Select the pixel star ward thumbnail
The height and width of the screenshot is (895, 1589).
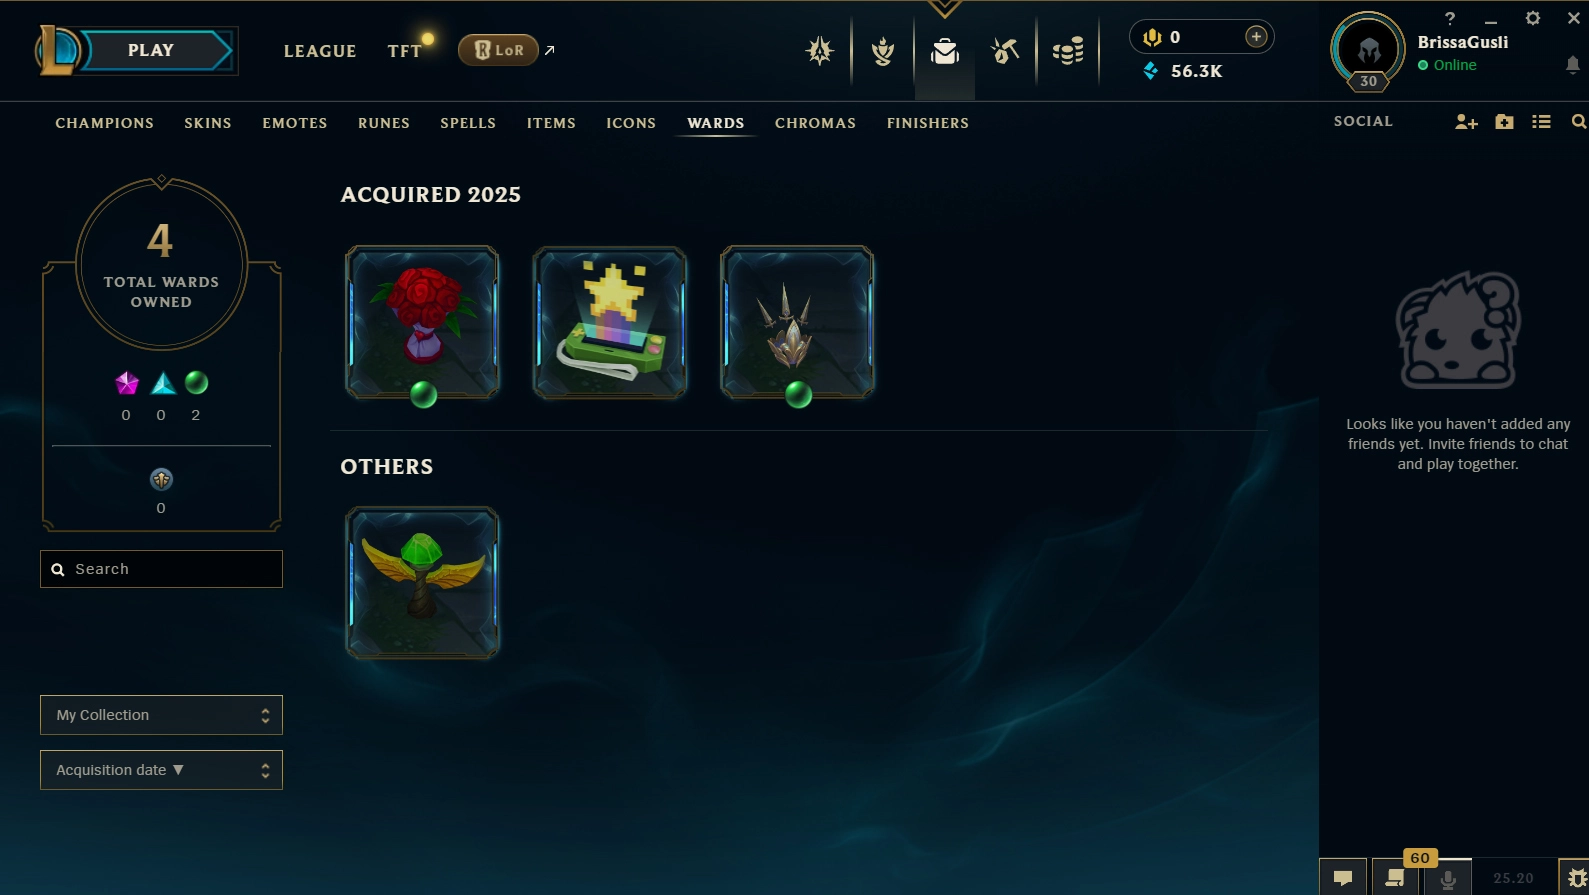[x=610, y=322]
